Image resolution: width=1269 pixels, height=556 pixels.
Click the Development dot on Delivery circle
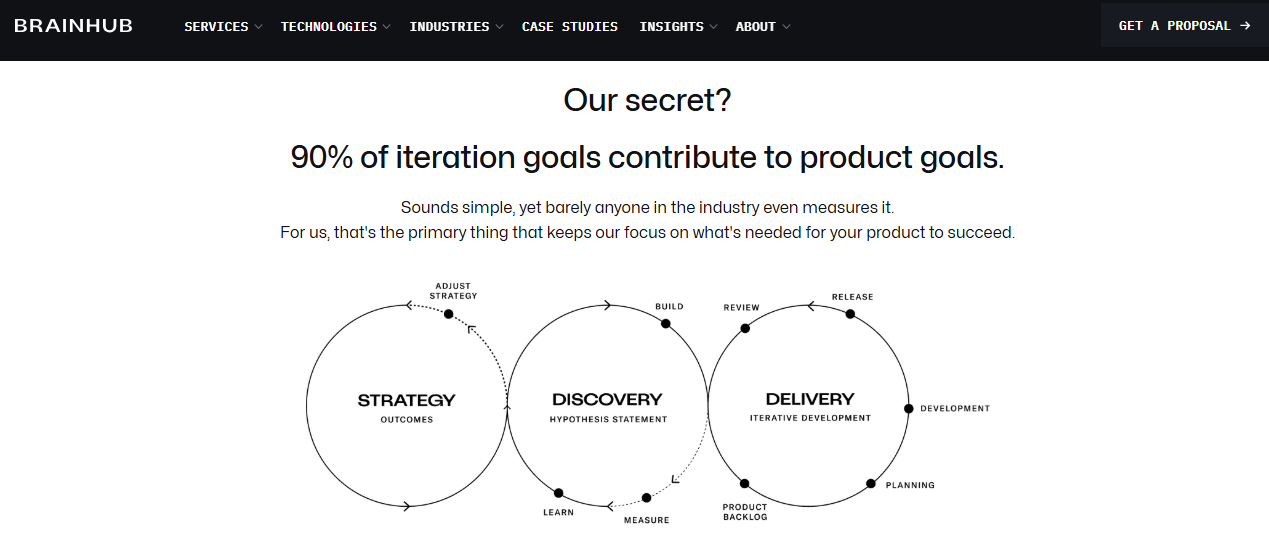[x=908, y=408]
